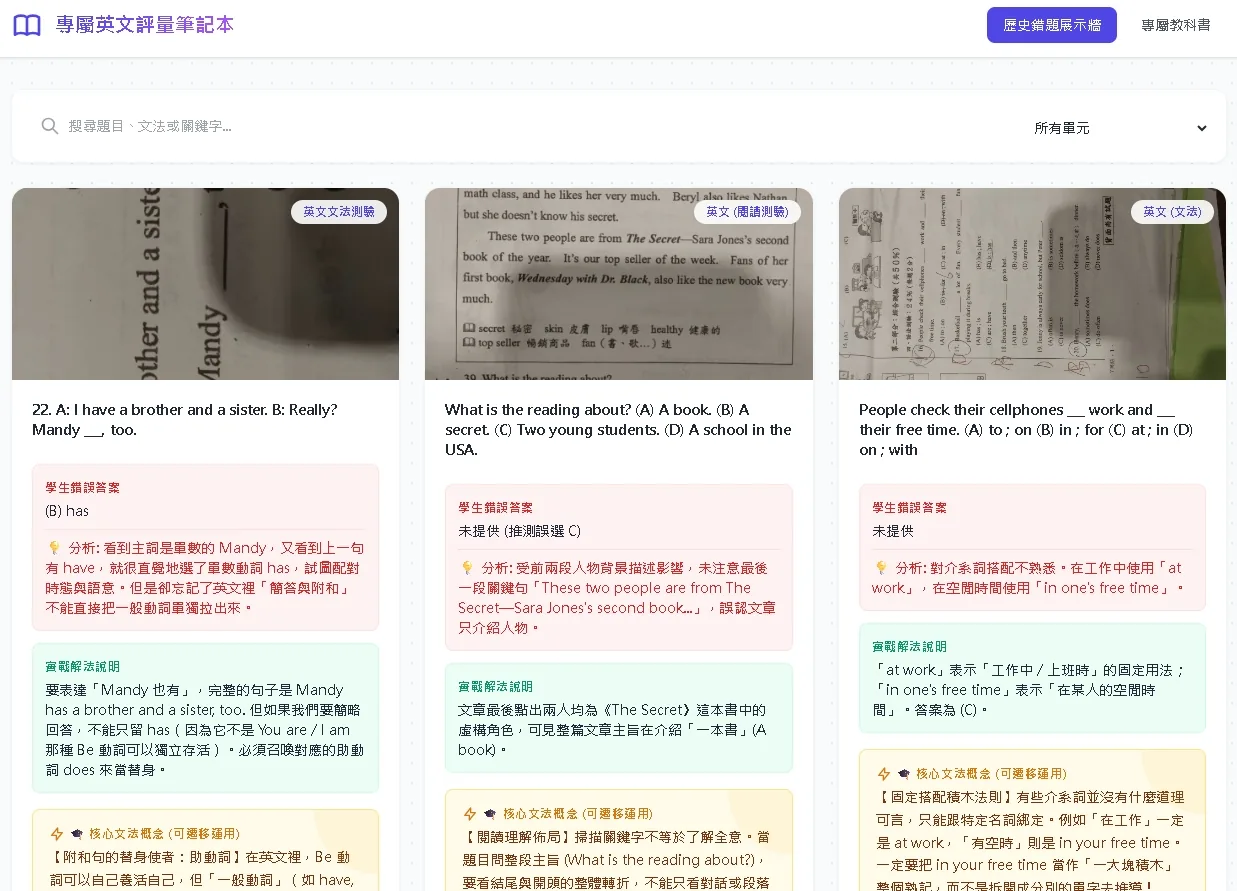
Task: Click the 學生錯誤答案 label in the Mandy card
Action: 82,488
